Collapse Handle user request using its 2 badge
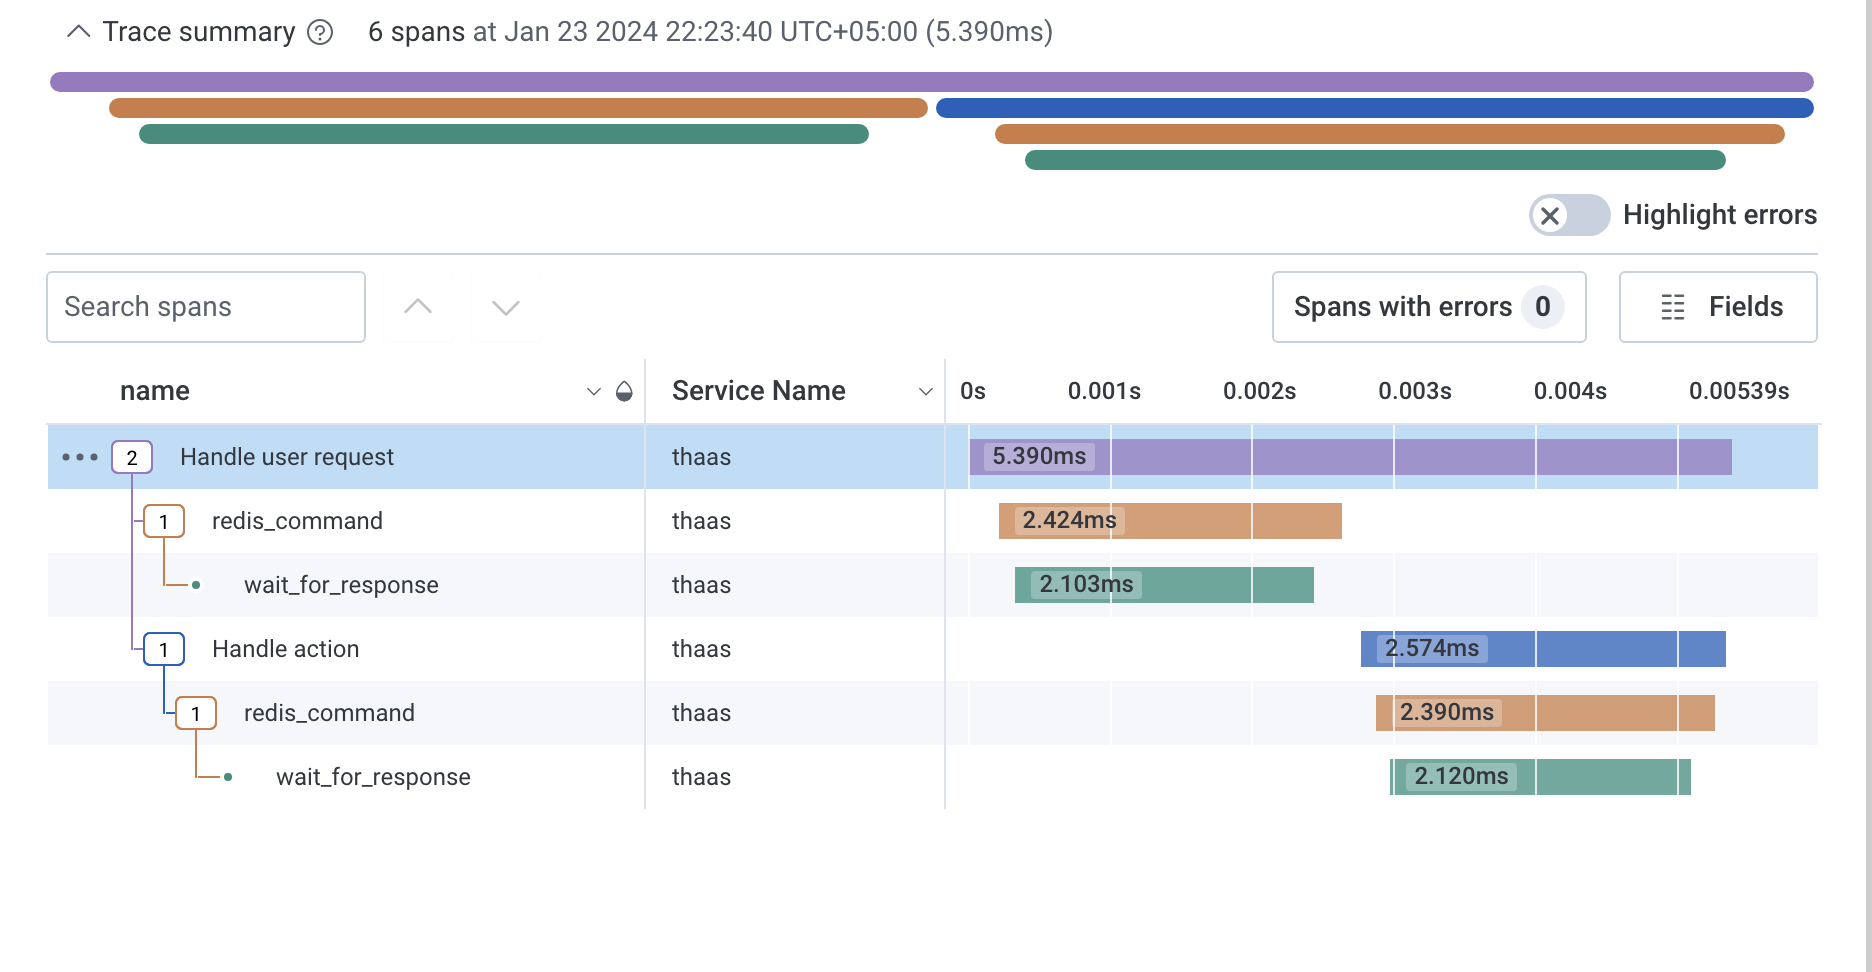1872x972 pixels. click(x=131, y=457)
